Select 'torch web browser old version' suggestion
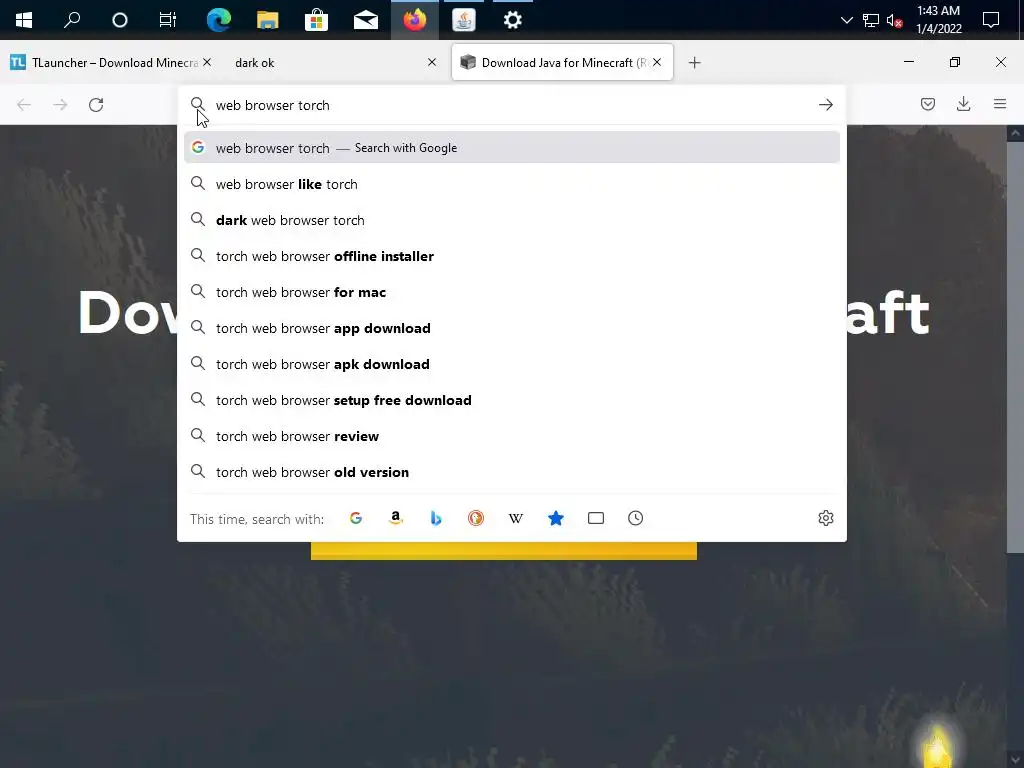The width and height of the screenshot is (1024, 768). (x=511, y=472)
